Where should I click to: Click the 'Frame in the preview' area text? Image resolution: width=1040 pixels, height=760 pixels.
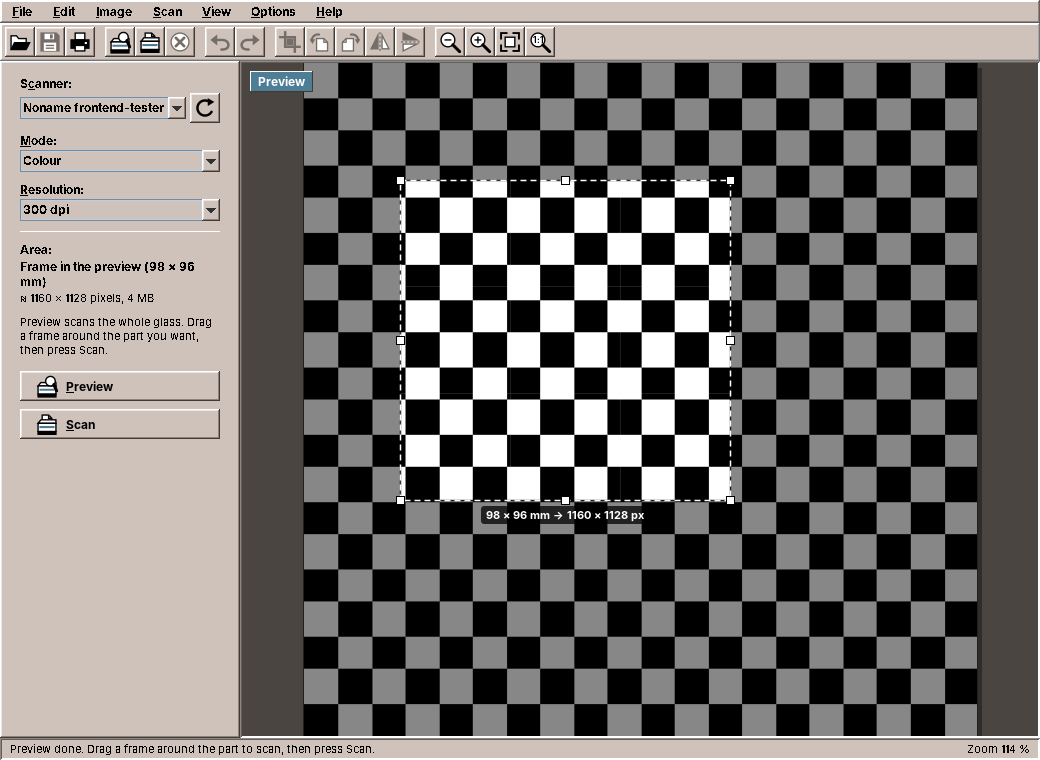[x=107, y=274]
